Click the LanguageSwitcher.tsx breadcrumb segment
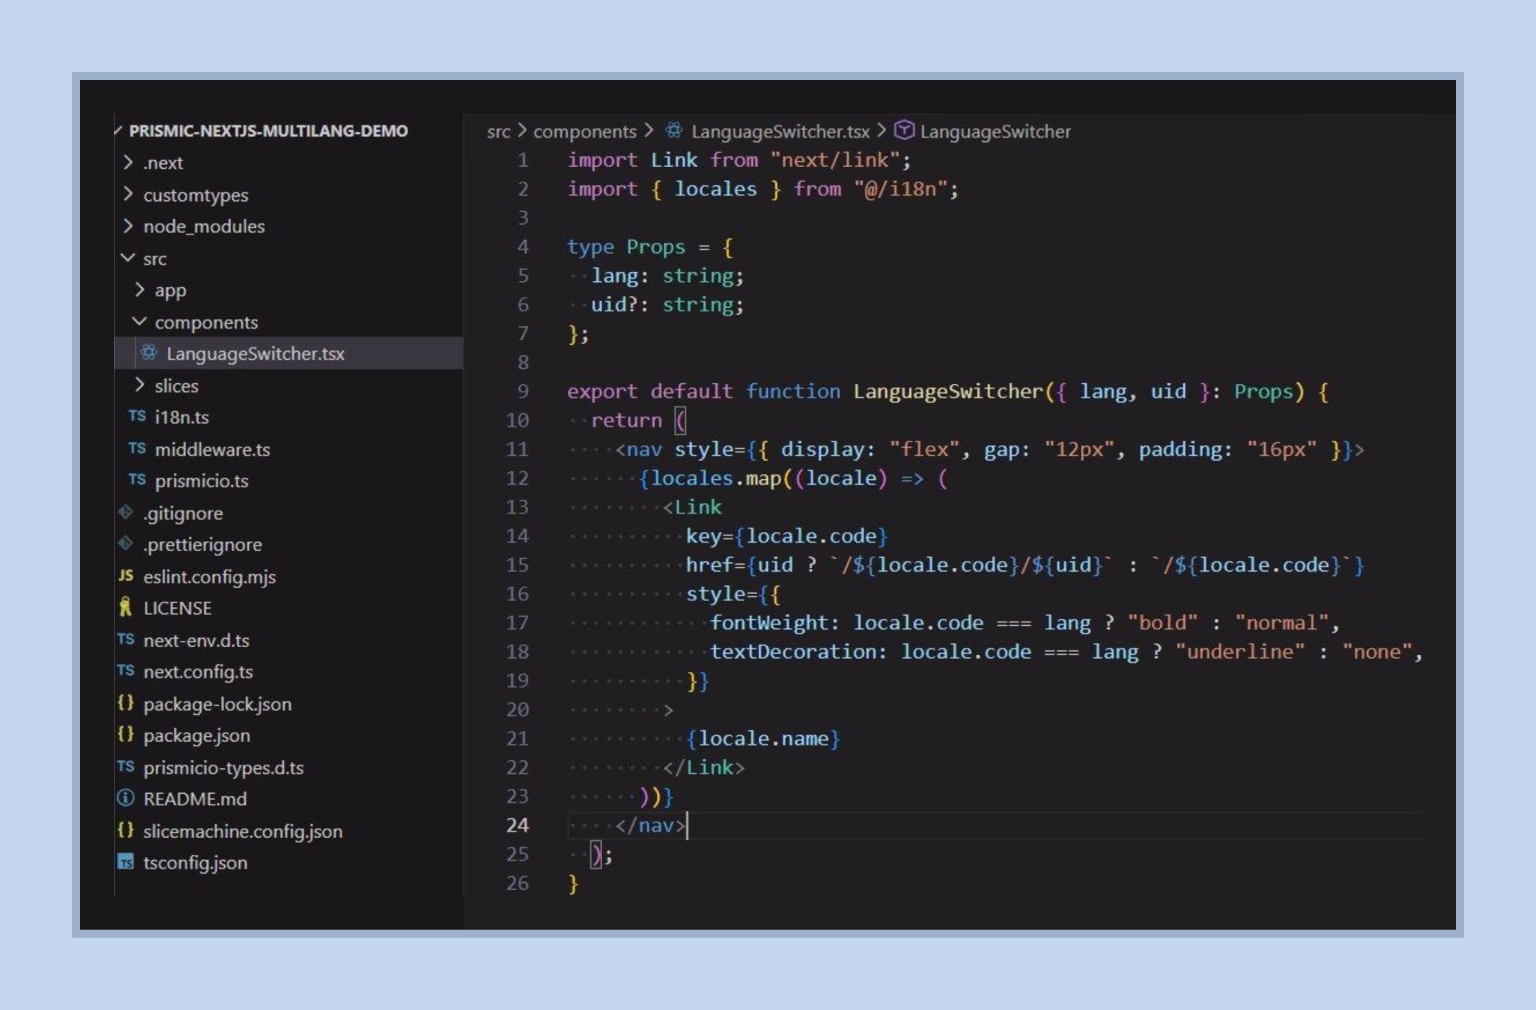This screenshot has width=1536, height=1010. (x=780, y=131)
